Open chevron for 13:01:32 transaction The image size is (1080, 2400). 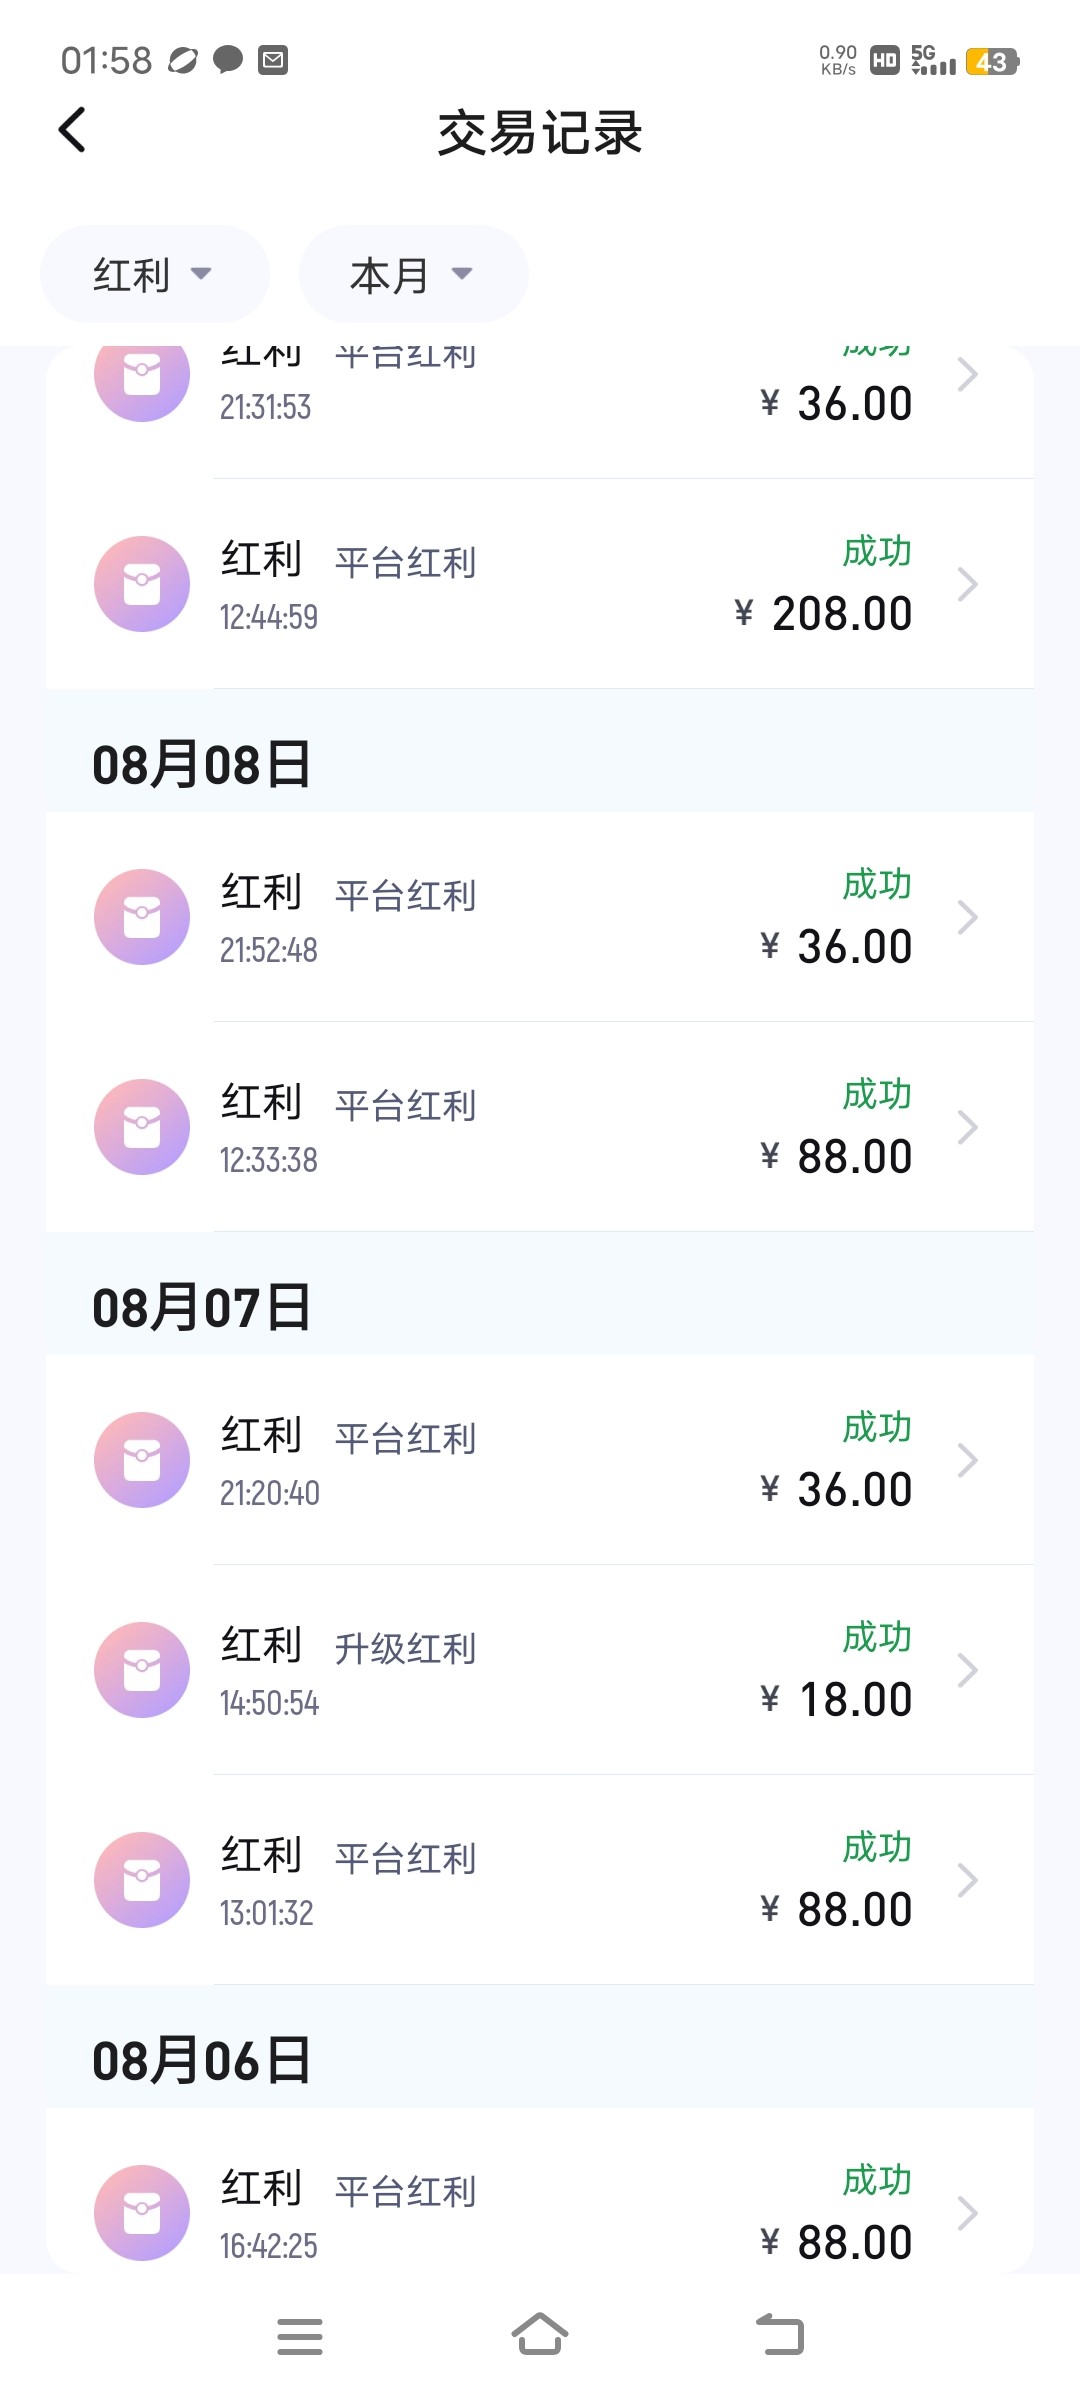[x=966, y=1880]
